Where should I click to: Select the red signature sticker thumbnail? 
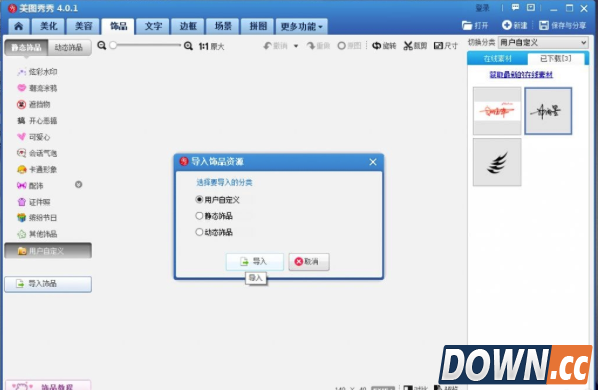coord(497,111)
